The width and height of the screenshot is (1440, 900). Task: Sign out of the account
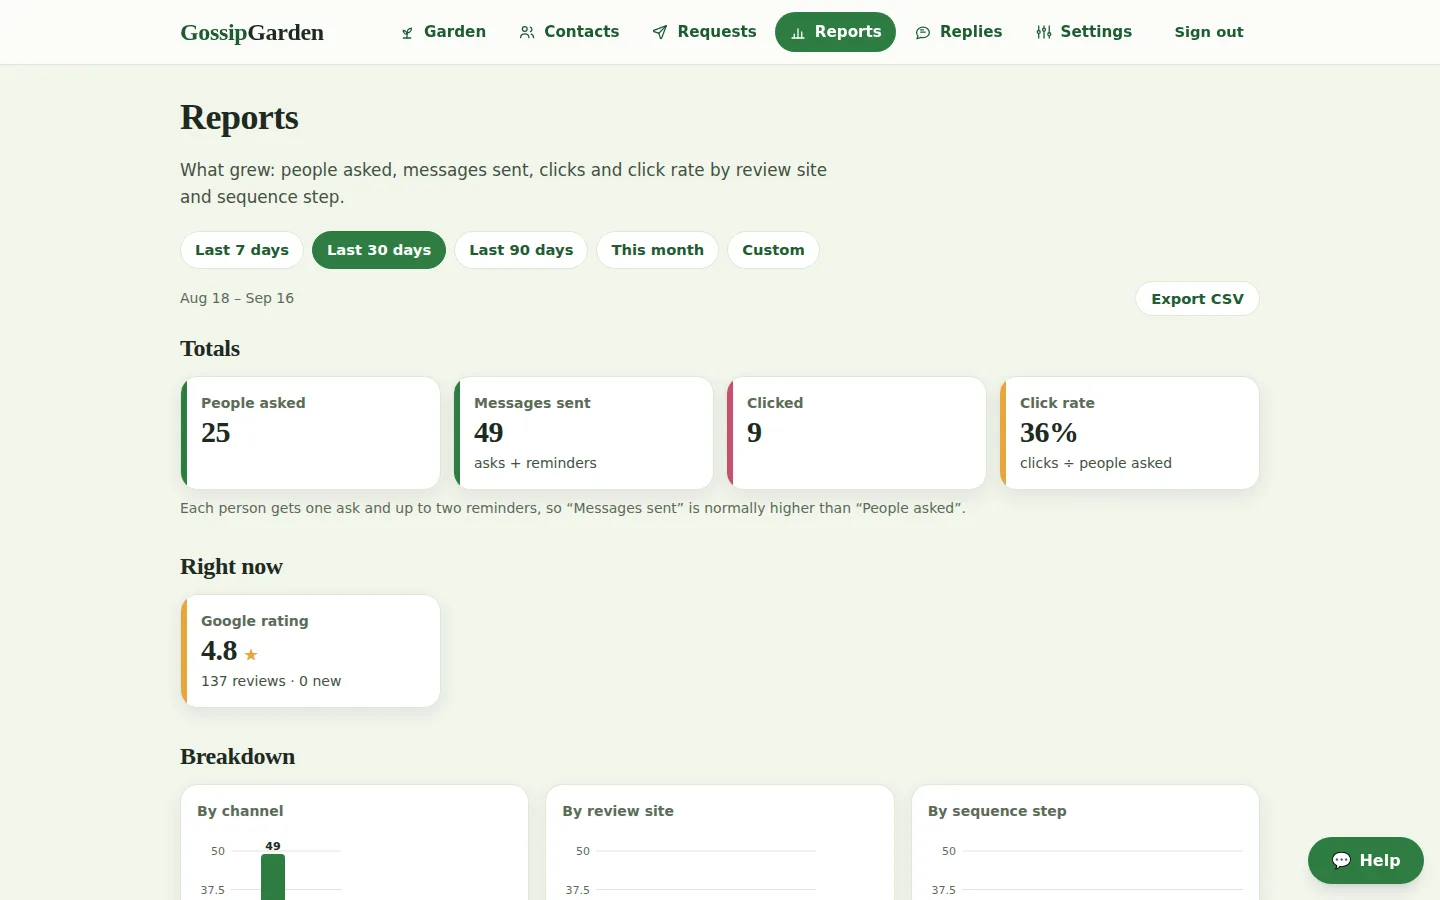[x=1209, y=32]
